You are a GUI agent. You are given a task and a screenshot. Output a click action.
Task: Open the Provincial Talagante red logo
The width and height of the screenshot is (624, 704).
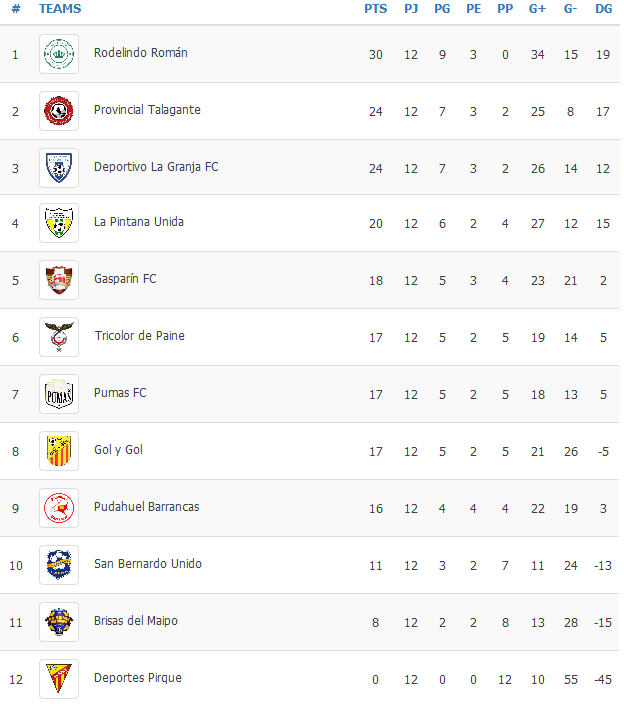click(59, 111)
